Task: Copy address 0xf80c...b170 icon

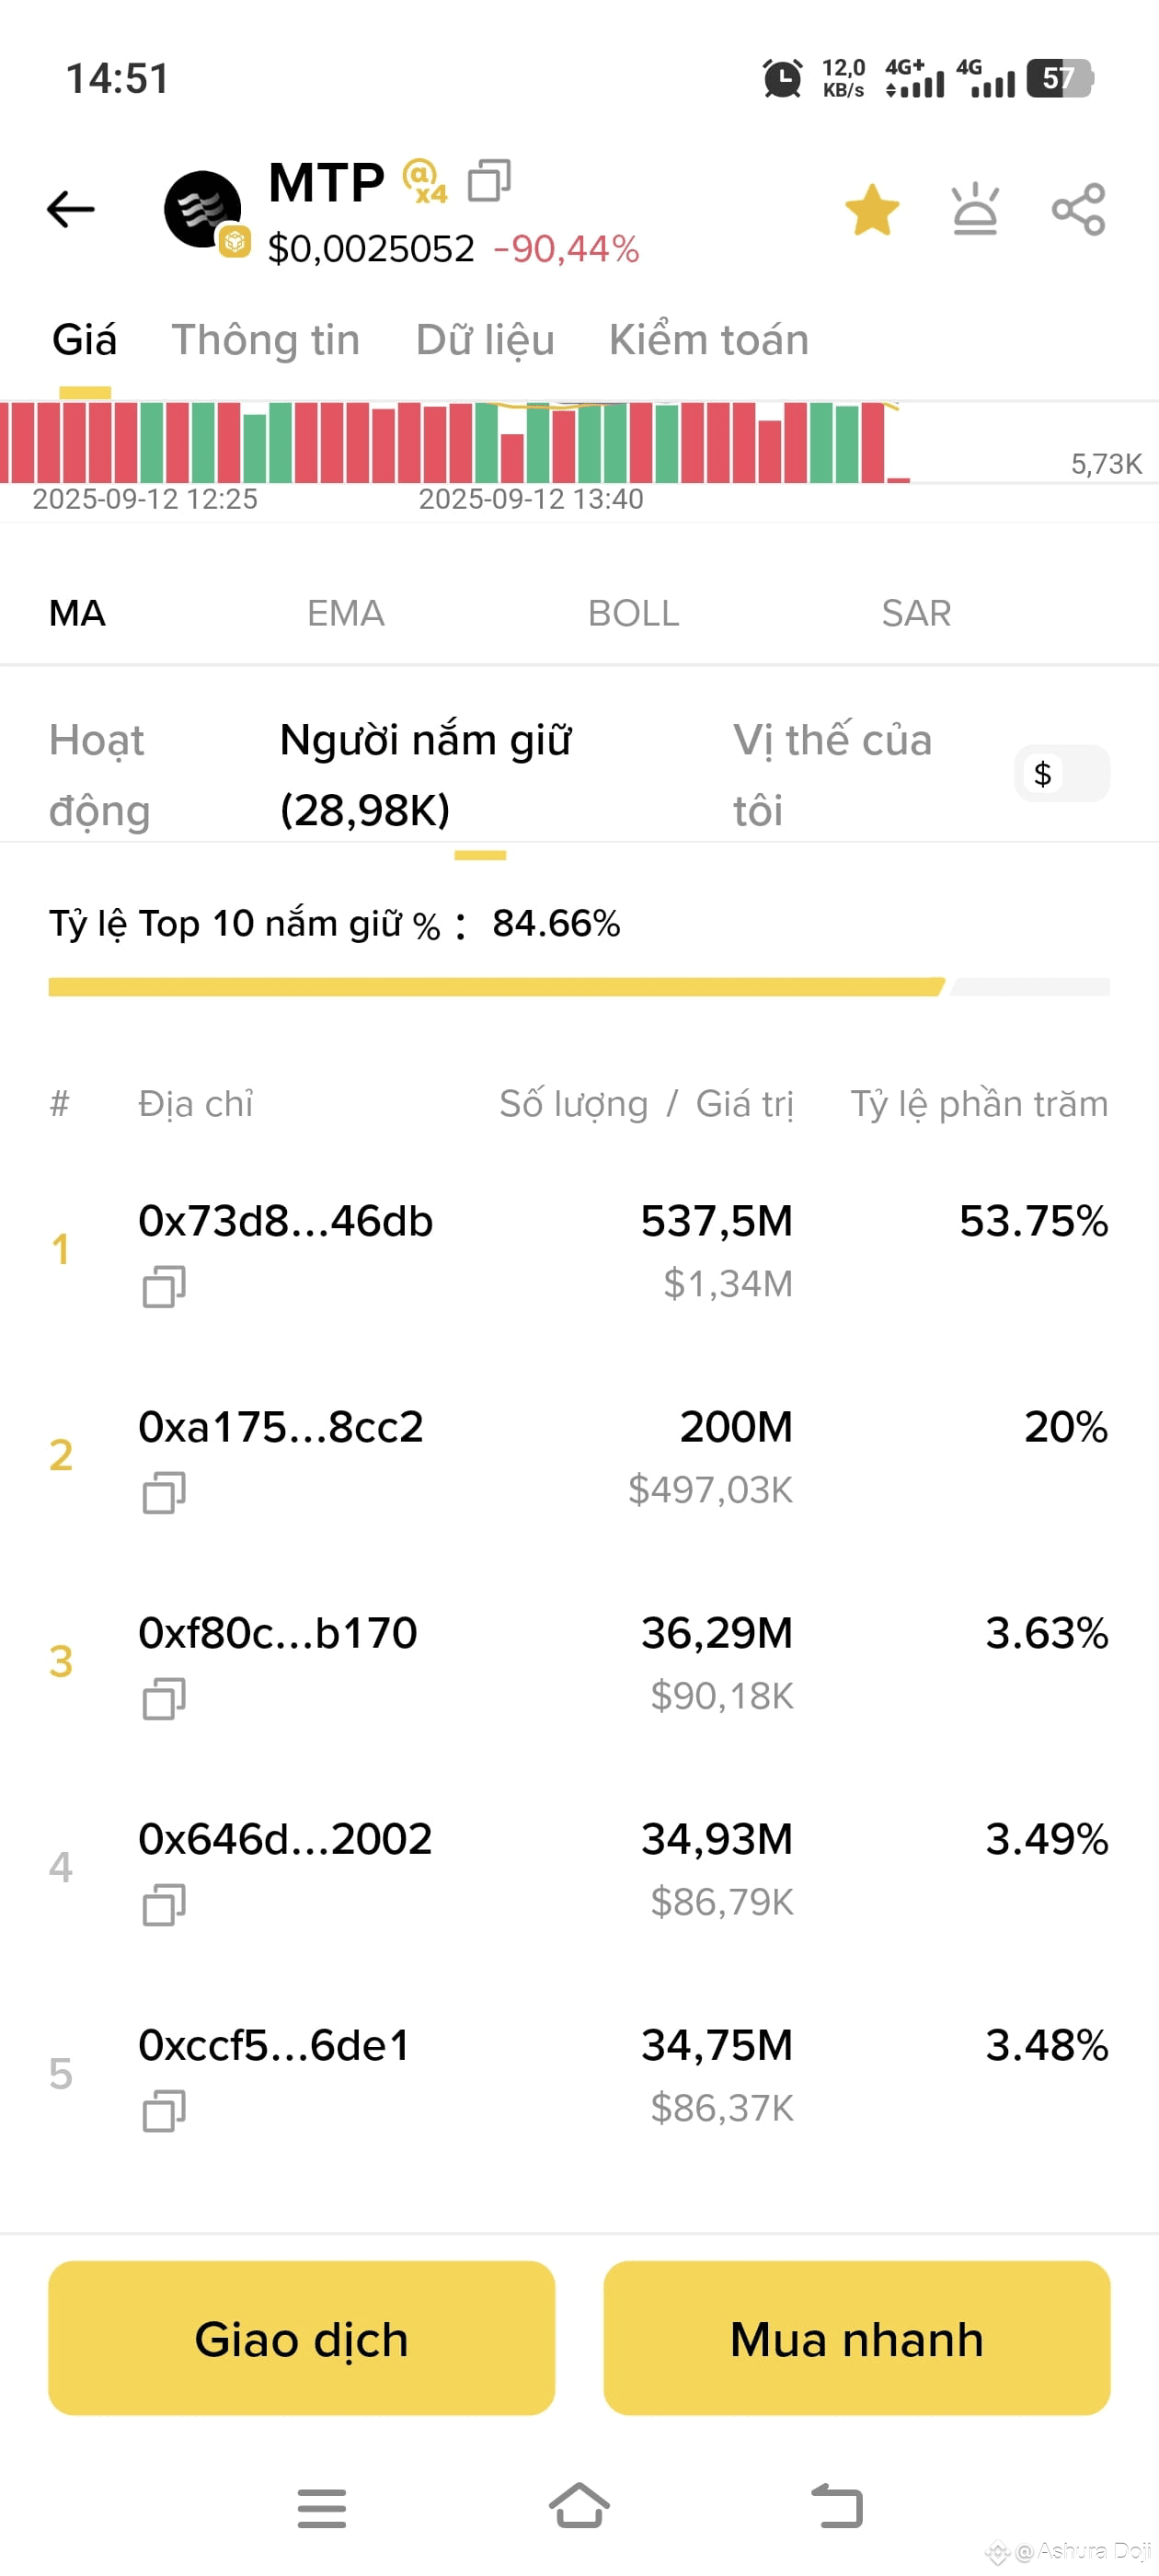Action: click(x=164, y=1699)
